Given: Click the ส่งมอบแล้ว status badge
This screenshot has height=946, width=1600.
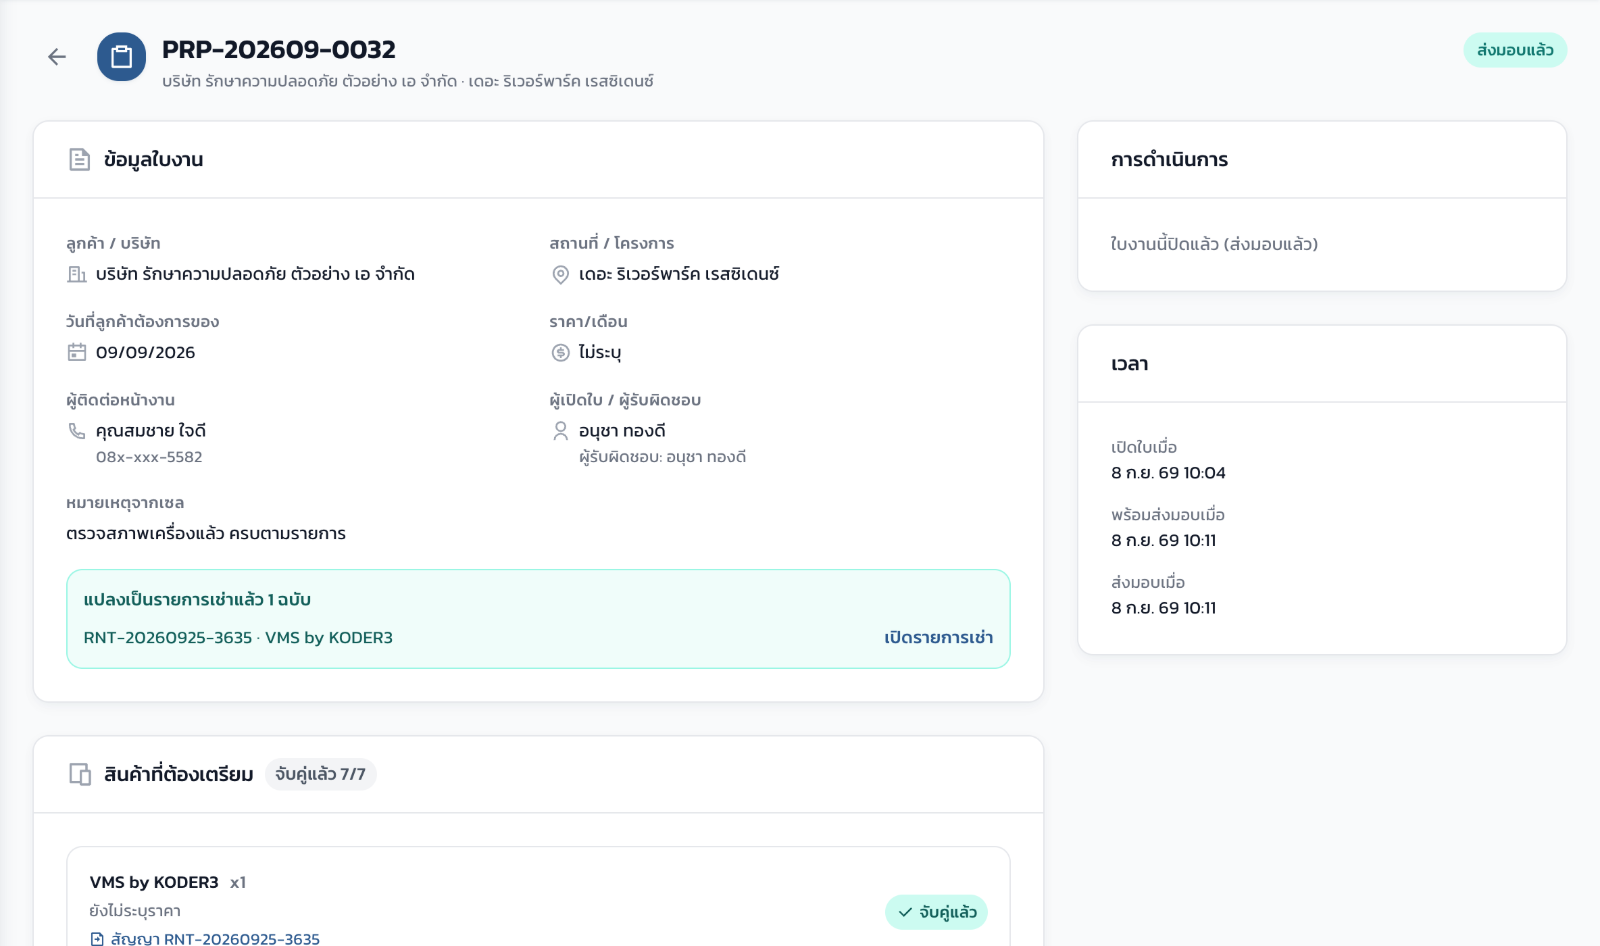Looking at the screenshot, I should tap(1515, 50).
